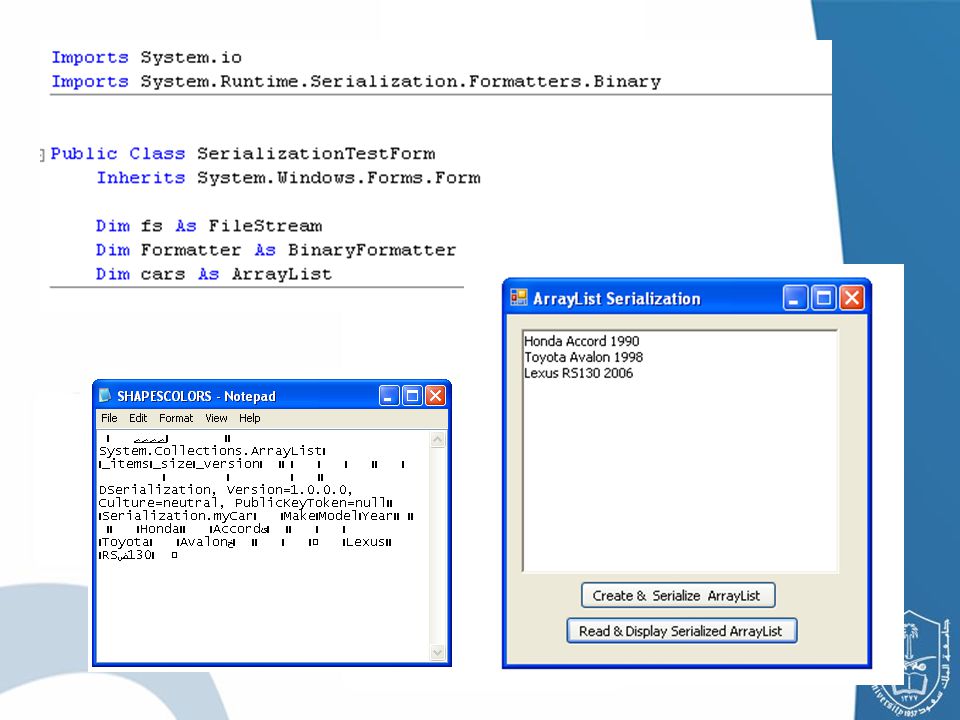Minimize the ArrayList Serialization window
Screen dimensions: 960x720
tap(795, 299)
